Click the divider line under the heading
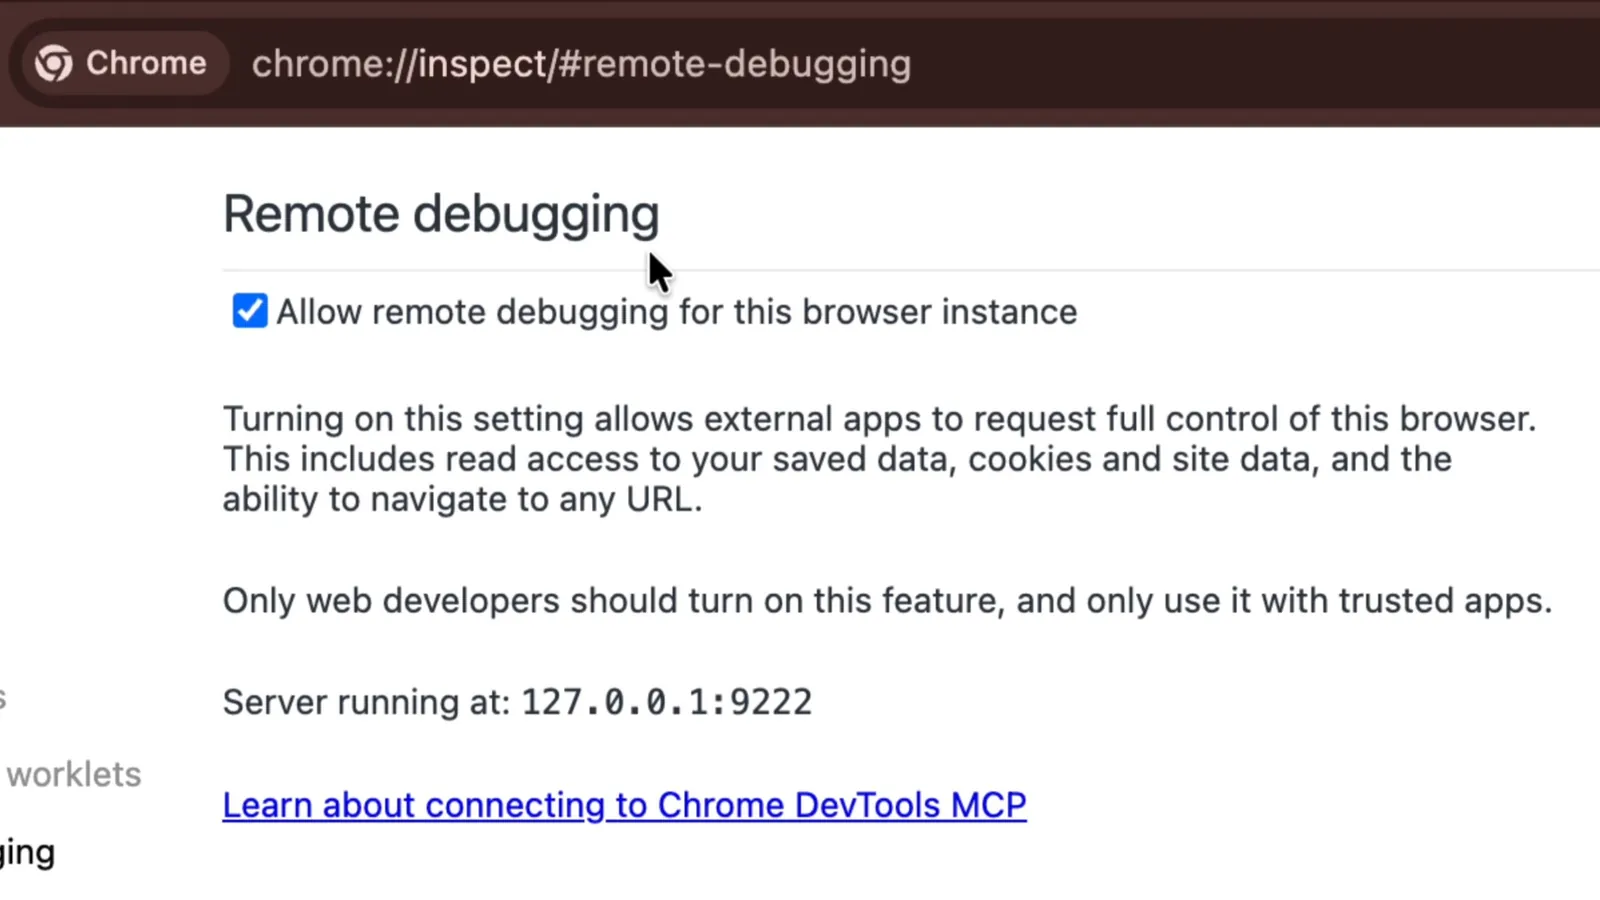 (900, 267)
